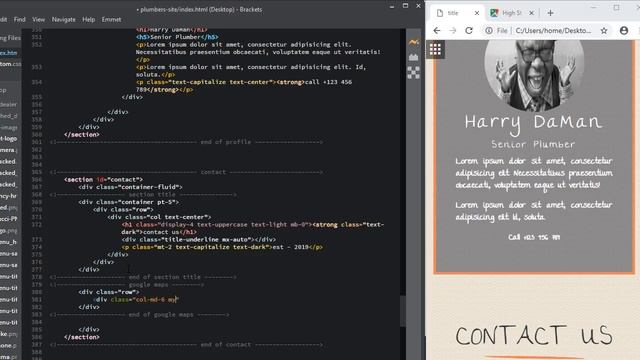Click the 'Harry DaMan' heading on webpage

pyautogui.click(x=533, y=123)
